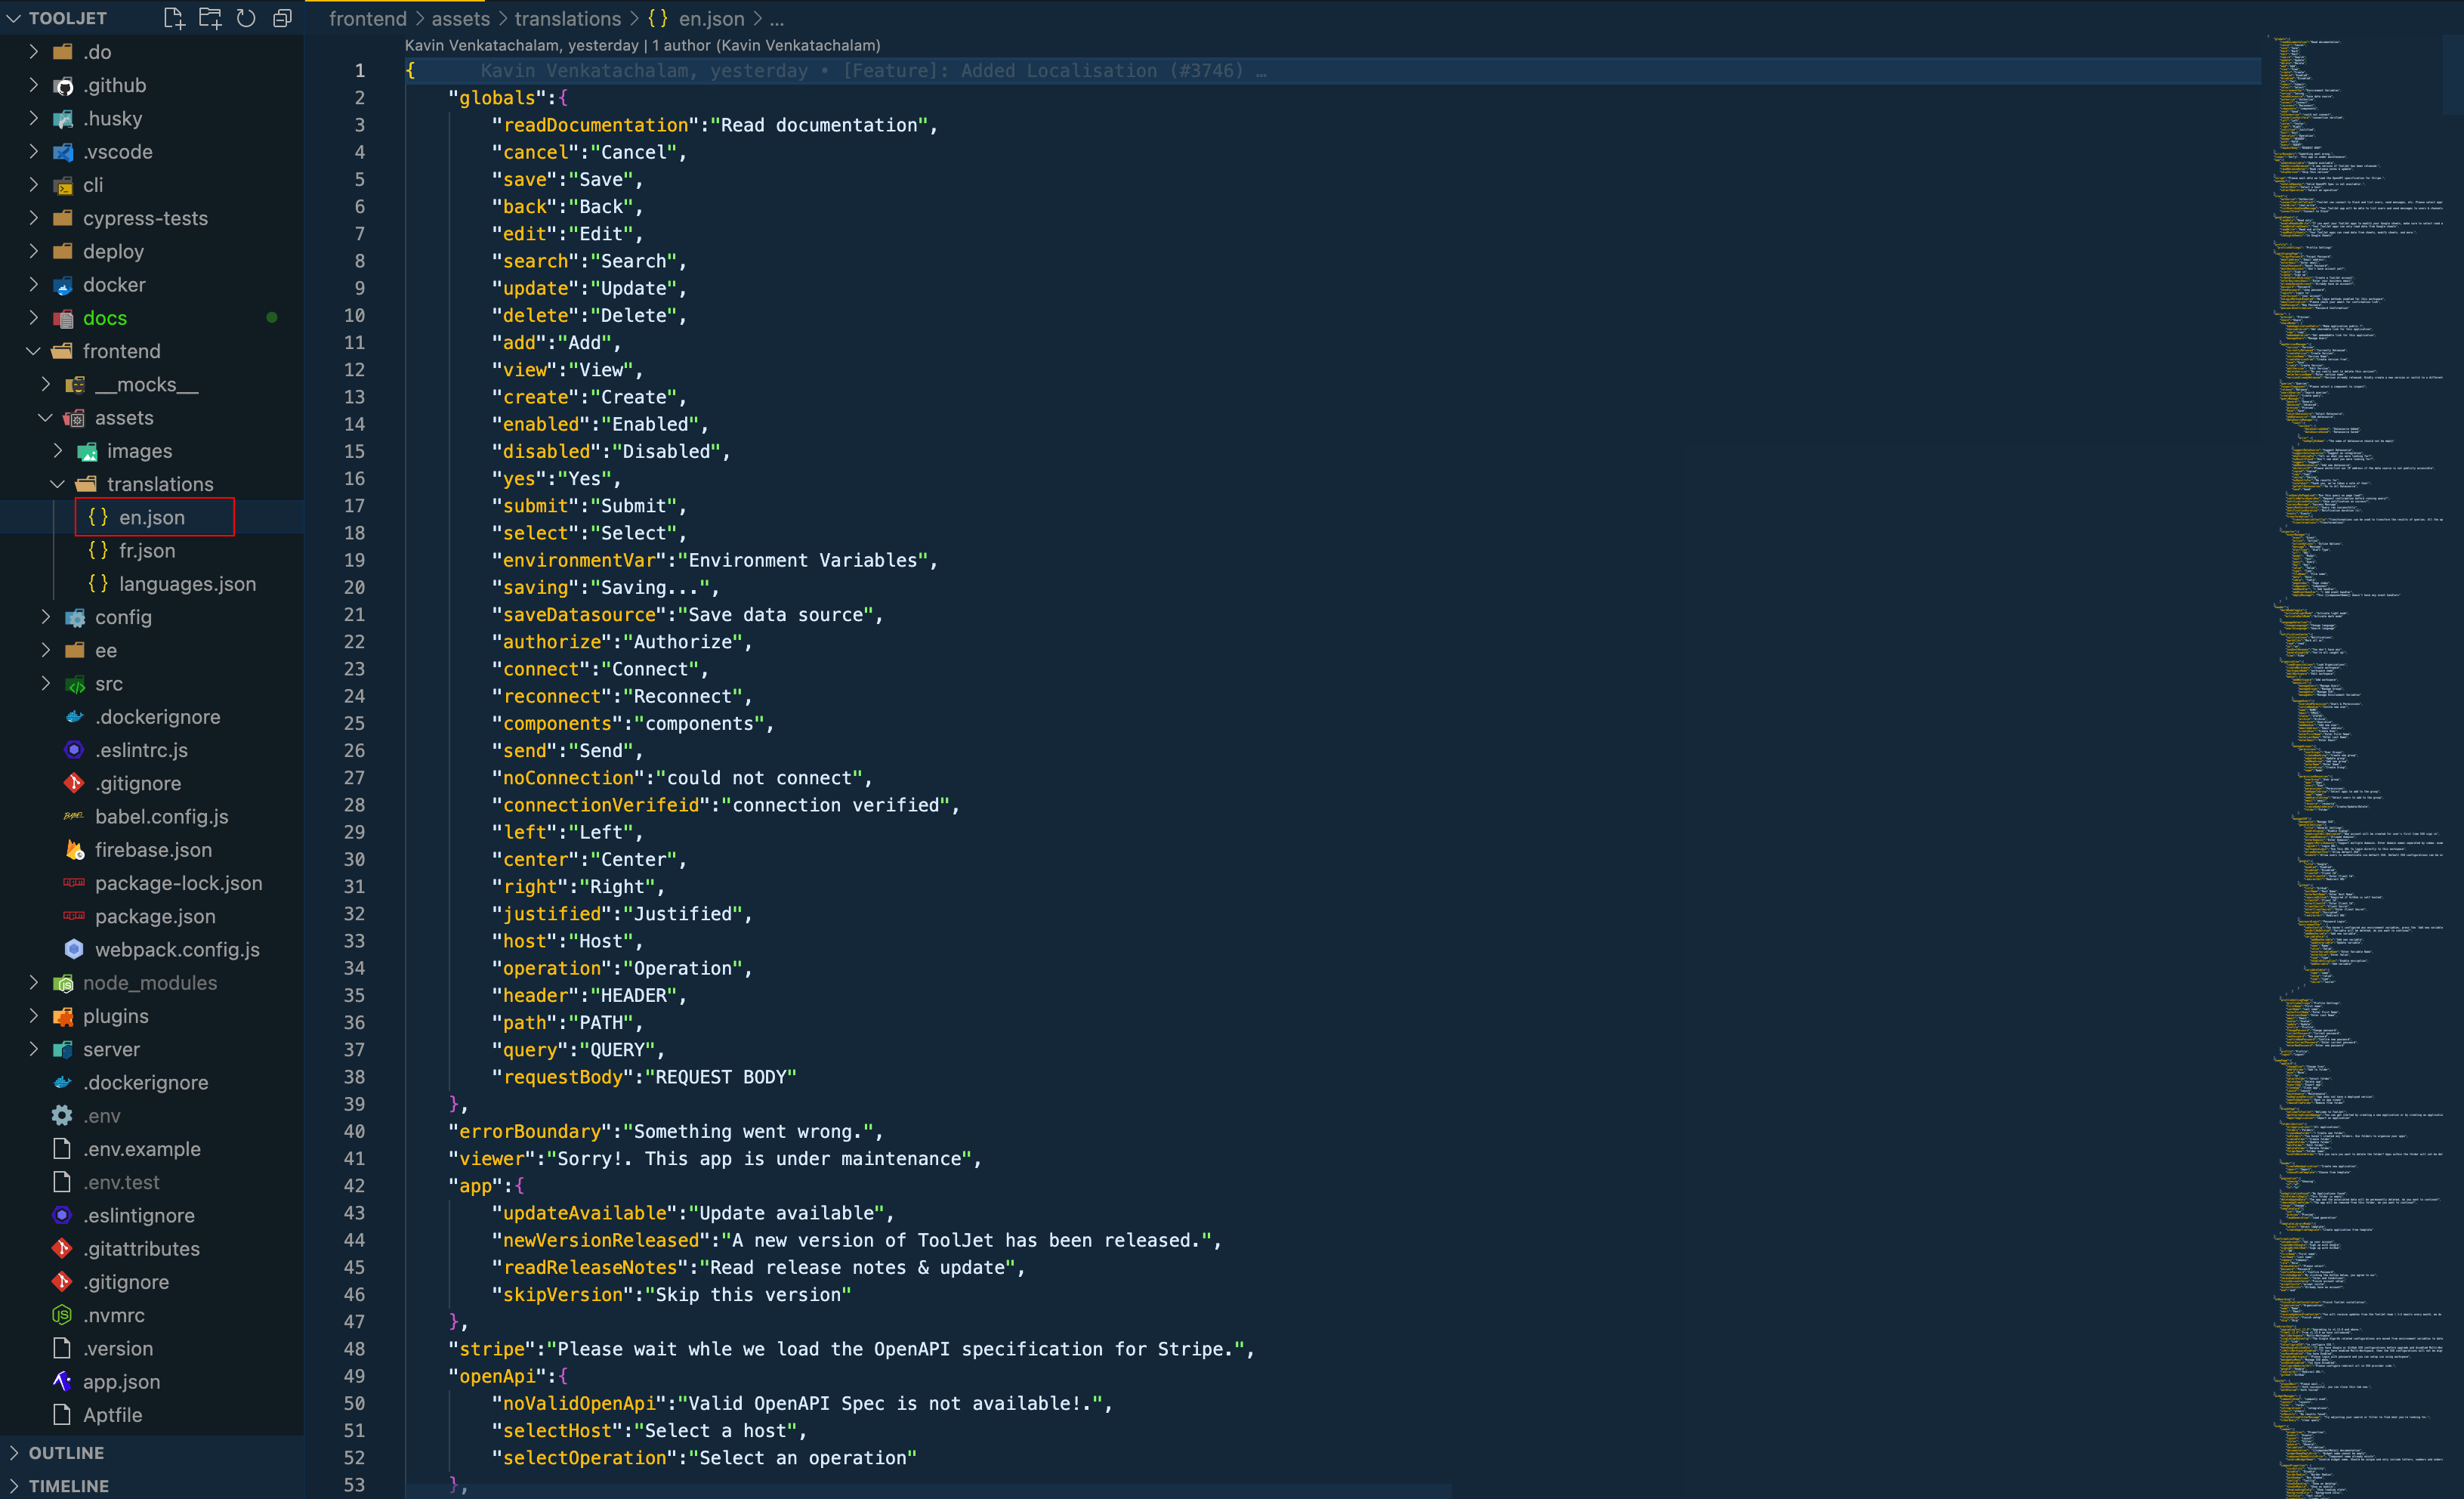Click the firebase.json file icon
The height and width of the screenshot is (1499, 2464).
(x=75, y=850)
